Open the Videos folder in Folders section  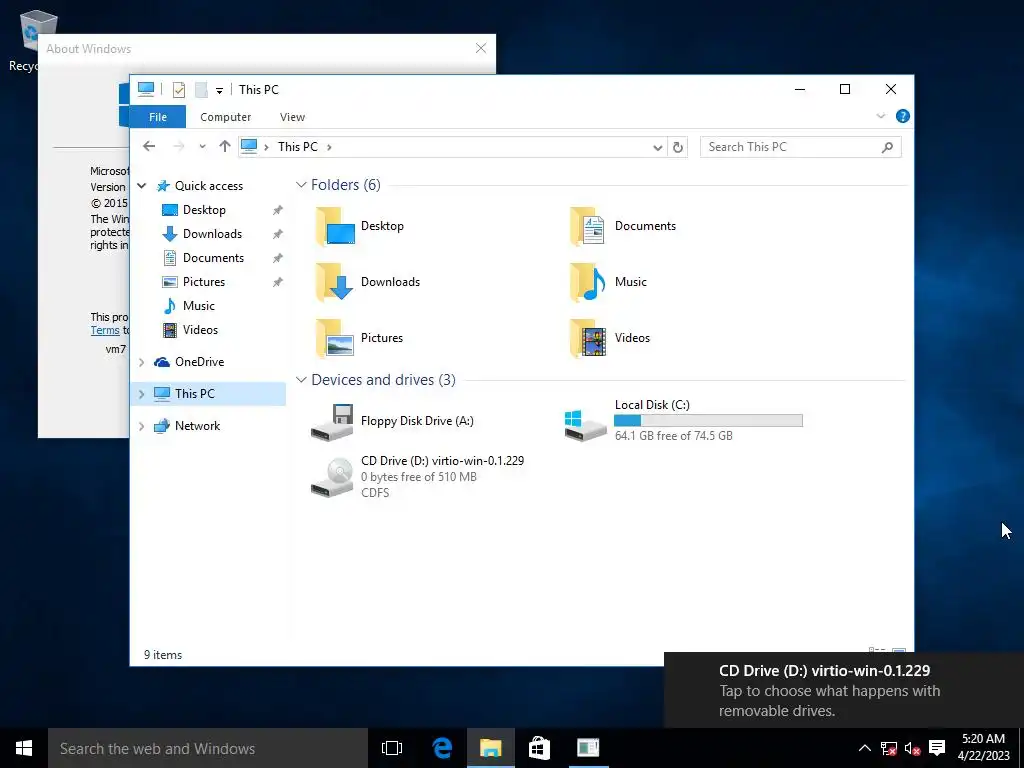coord(610,338)
